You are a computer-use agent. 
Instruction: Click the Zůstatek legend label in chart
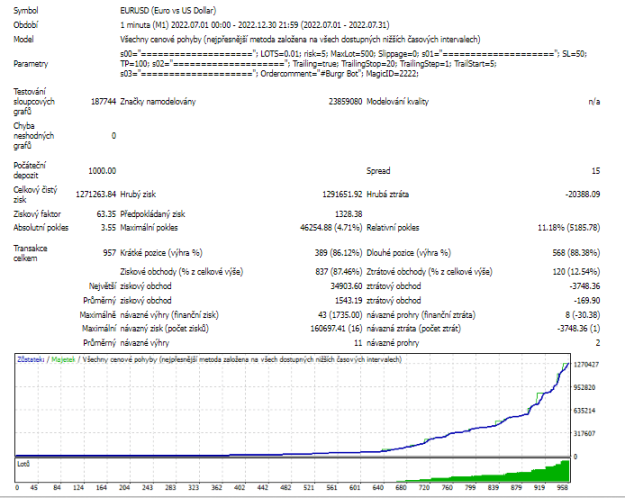tap(30, 360)
